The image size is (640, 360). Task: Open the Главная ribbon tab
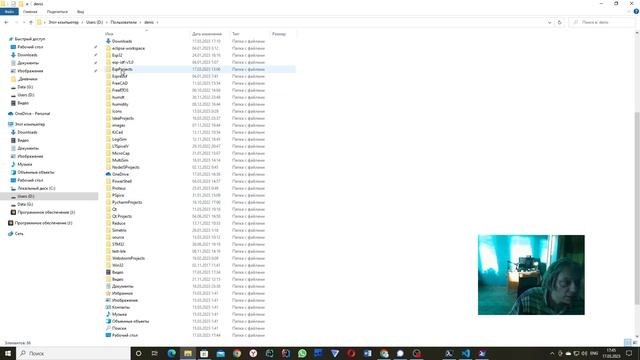point(30,12)
